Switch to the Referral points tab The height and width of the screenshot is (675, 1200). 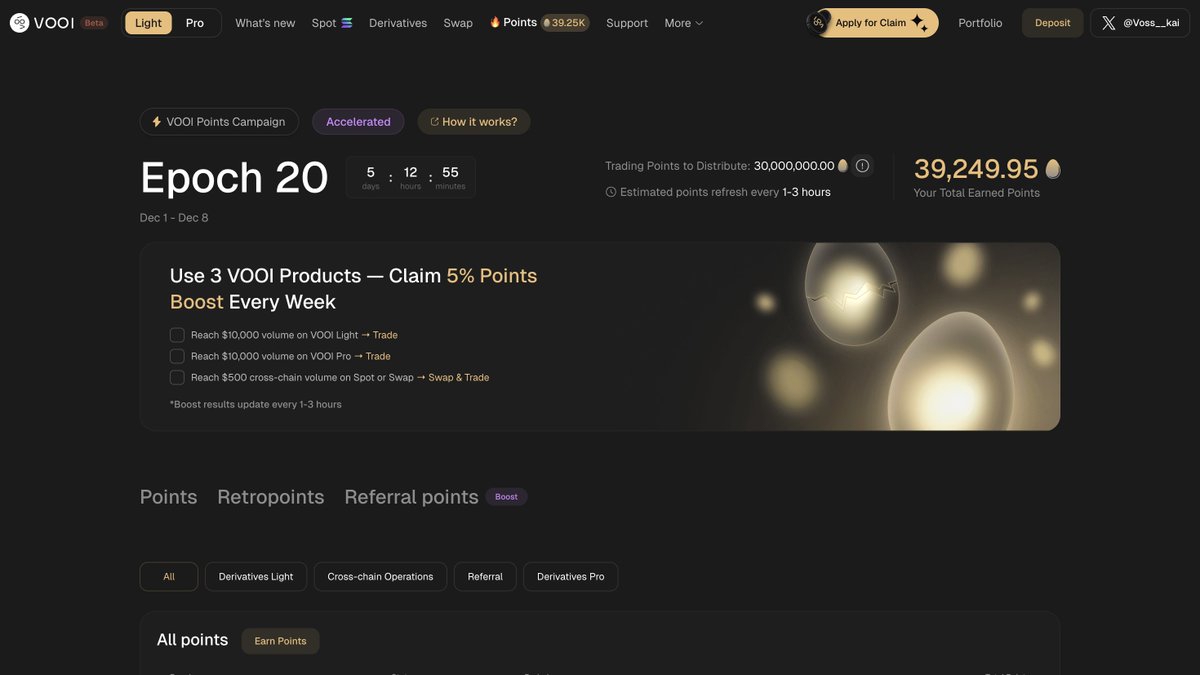click(411, 497)
